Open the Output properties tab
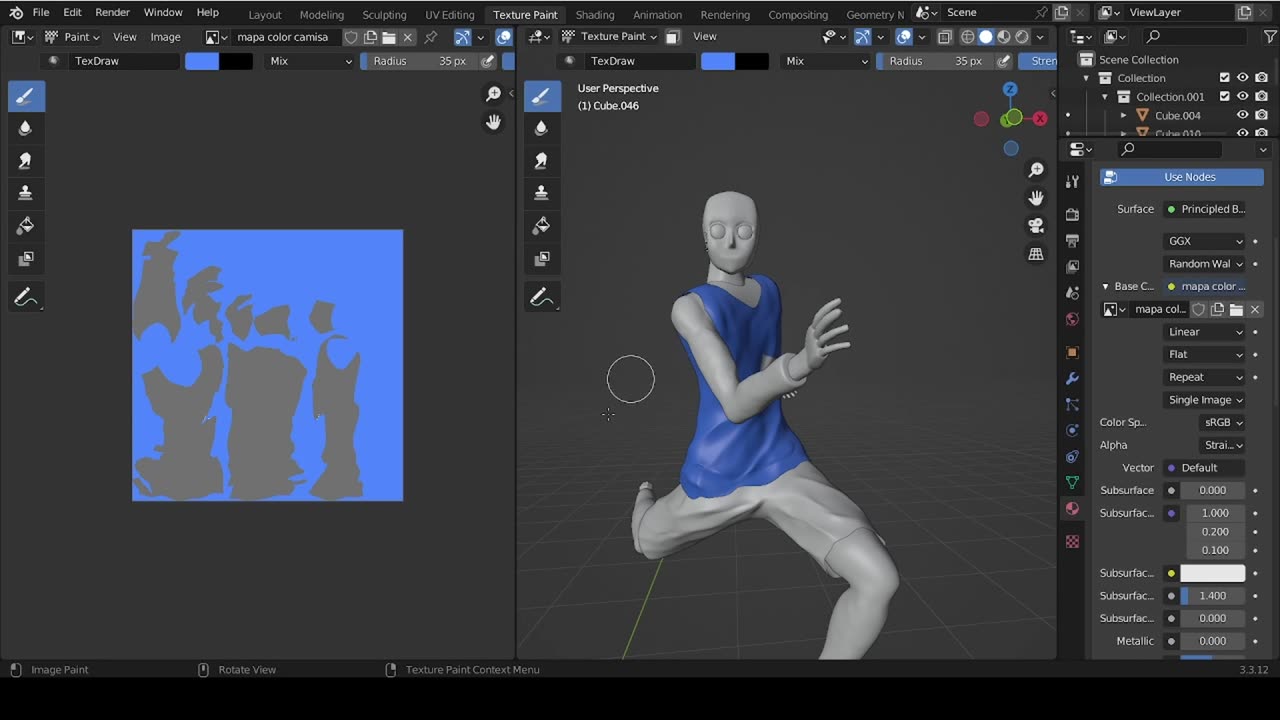This screenshot has height=720, width=1280. (x=1072, y=241)
